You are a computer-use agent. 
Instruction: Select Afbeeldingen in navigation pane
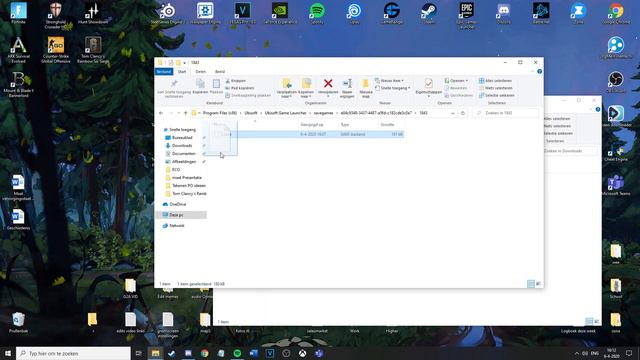click(184, 162)
